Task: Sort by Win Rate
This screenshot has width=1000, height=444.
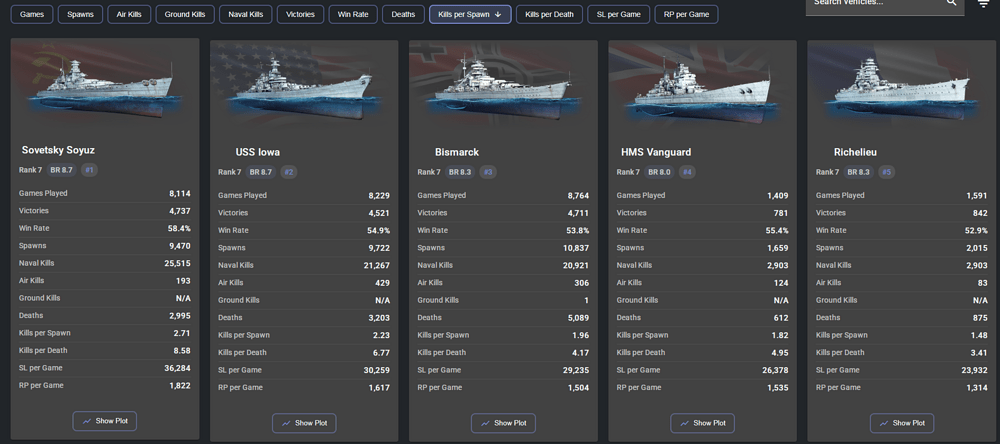Action: point(353,14)
